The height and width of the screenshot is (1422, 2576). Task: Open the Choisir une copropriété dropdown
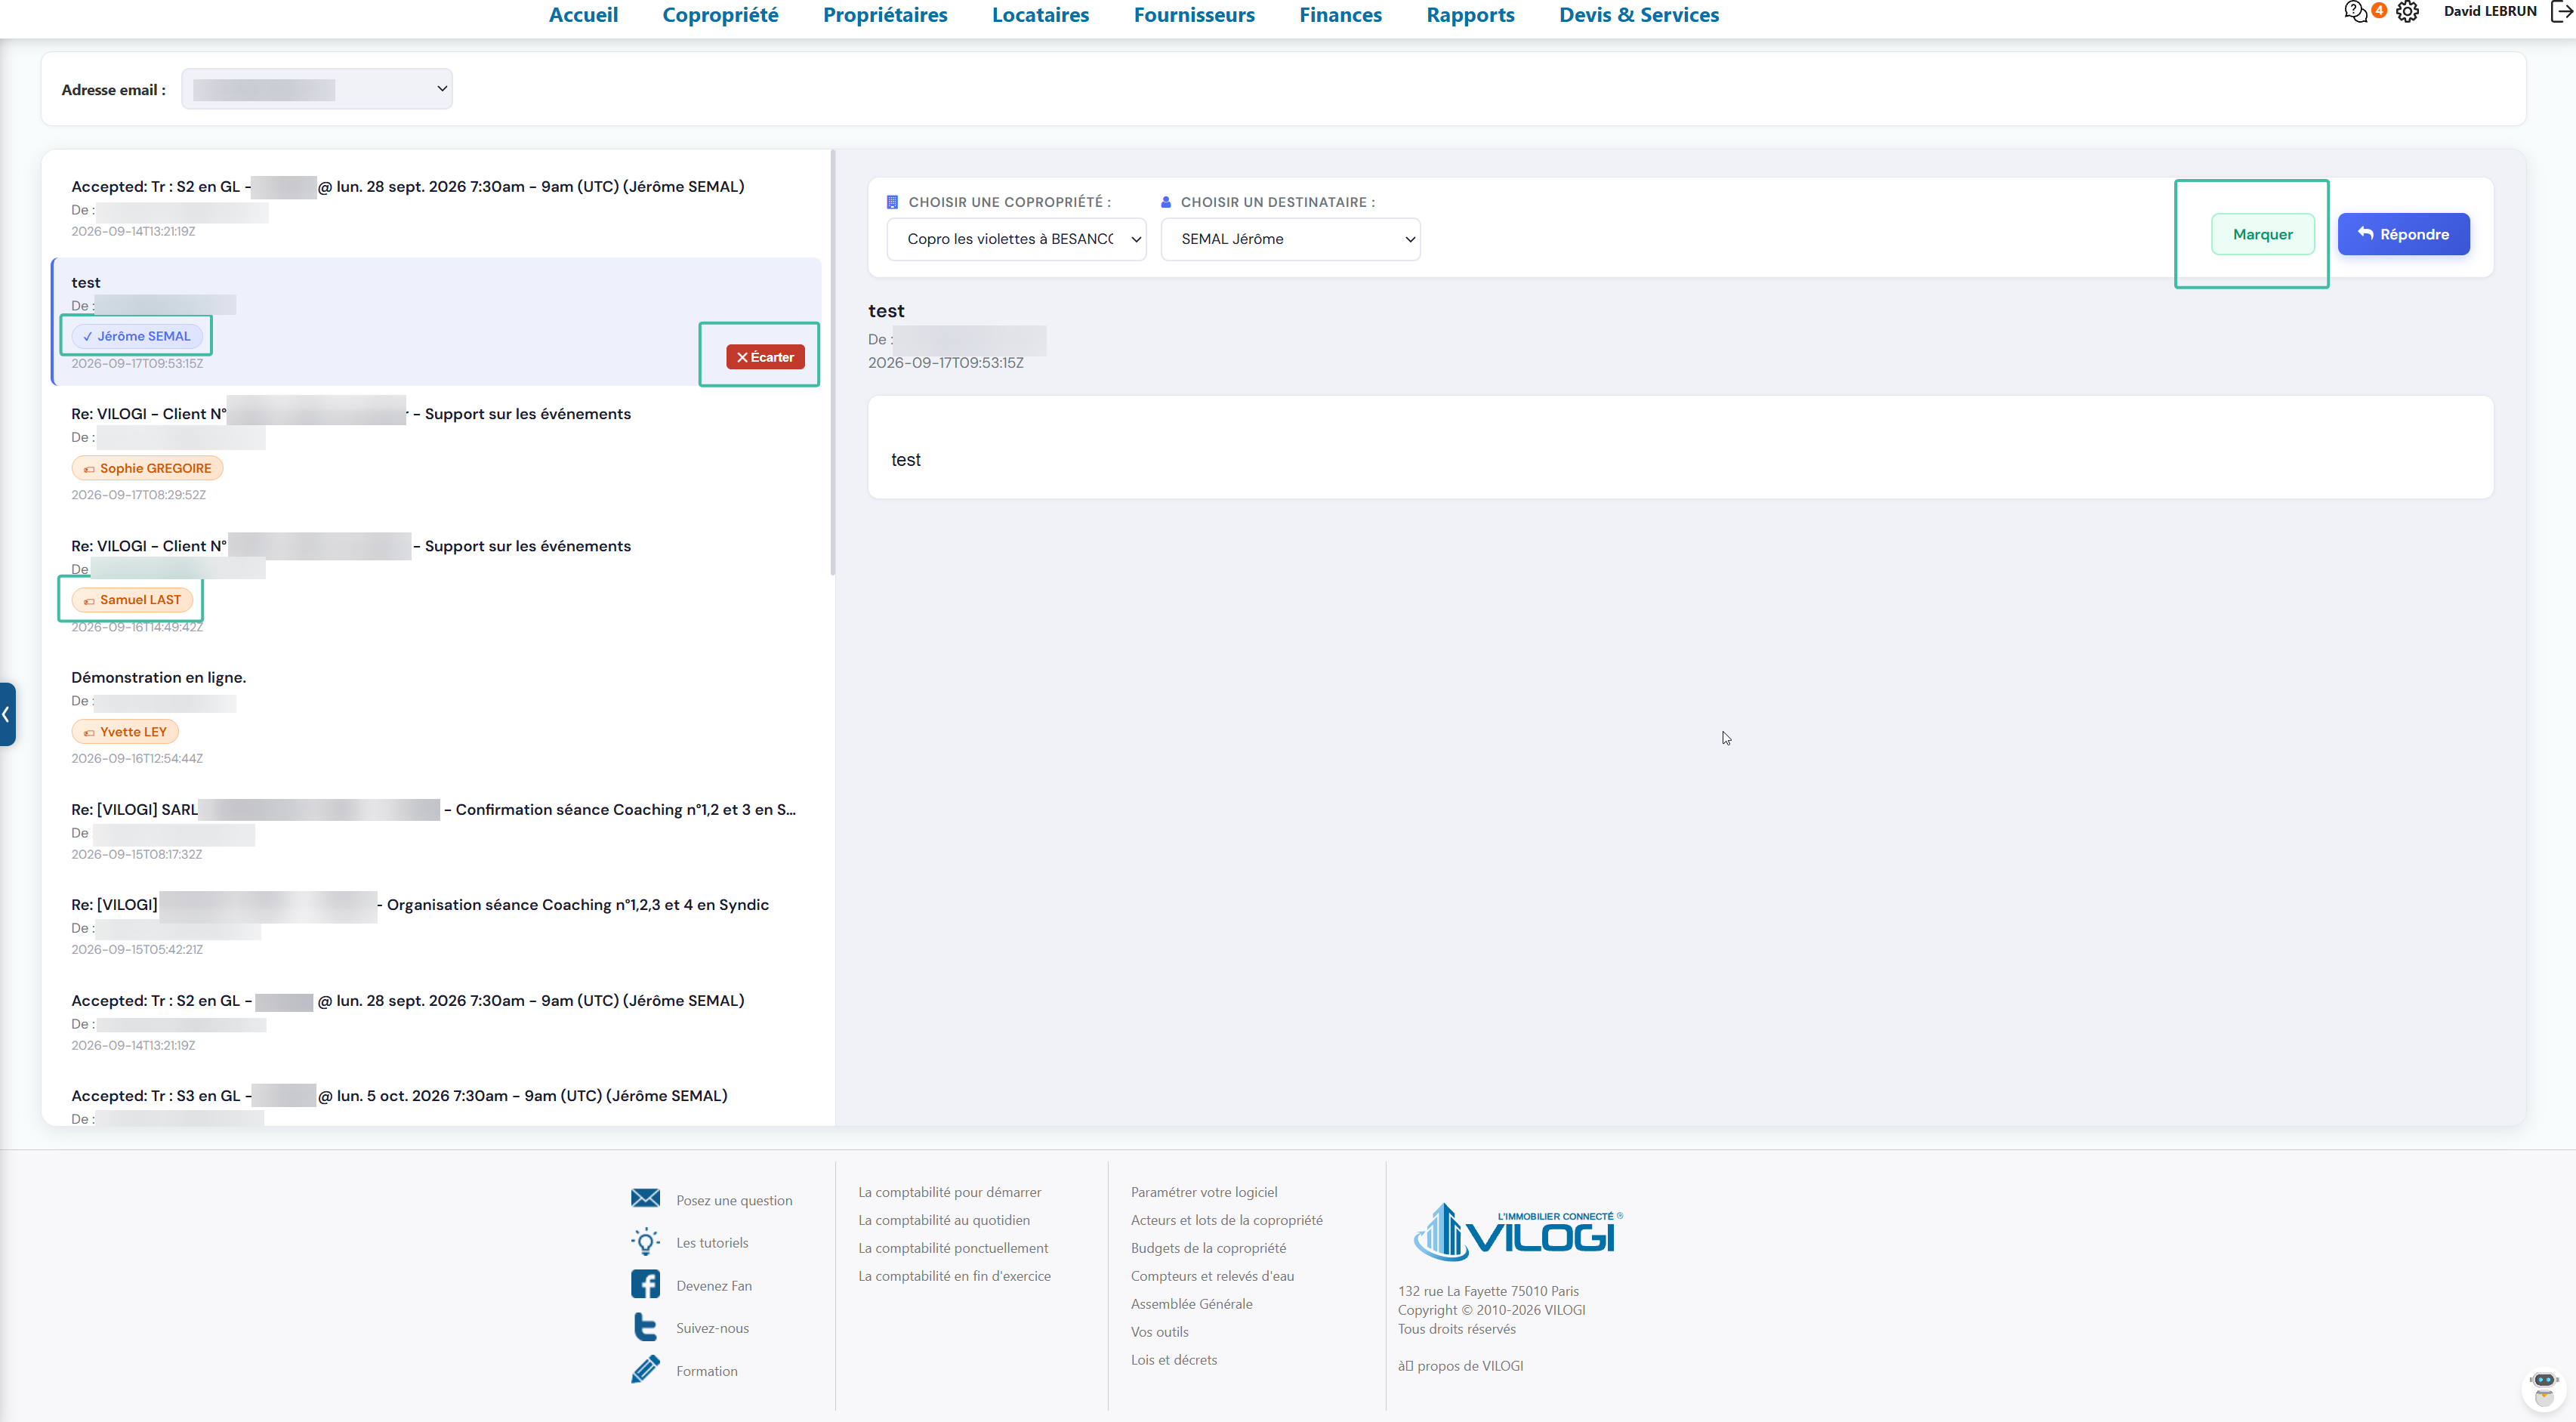coord(1016,239)
